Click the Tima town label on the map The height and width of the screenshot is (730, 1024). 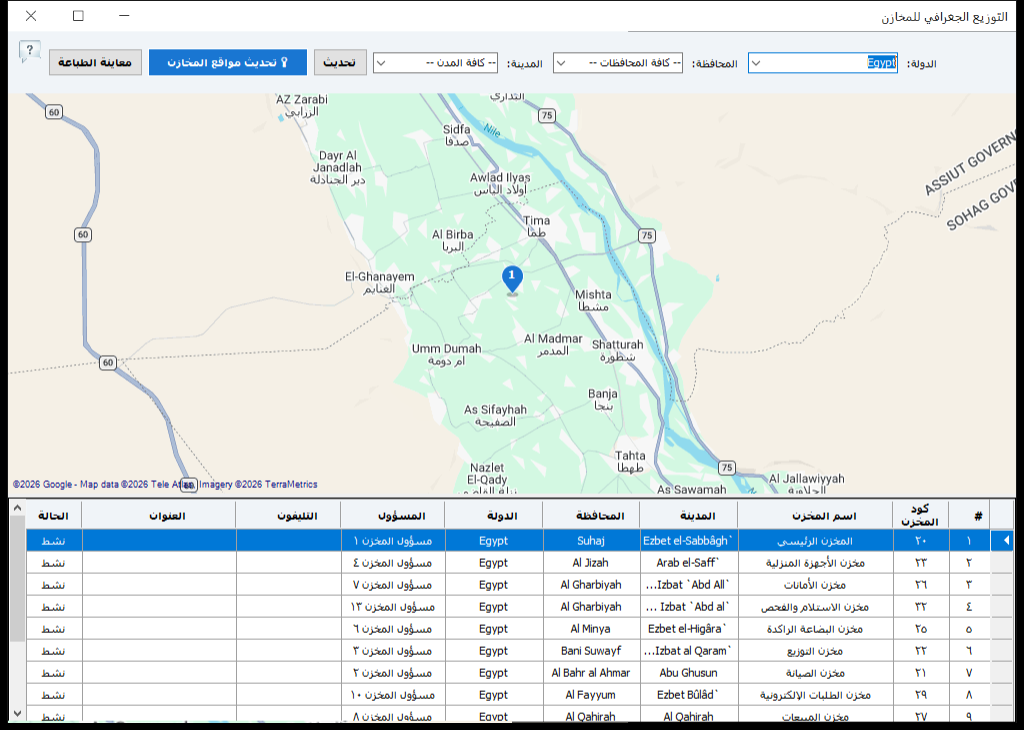click(x=536, y=226)
